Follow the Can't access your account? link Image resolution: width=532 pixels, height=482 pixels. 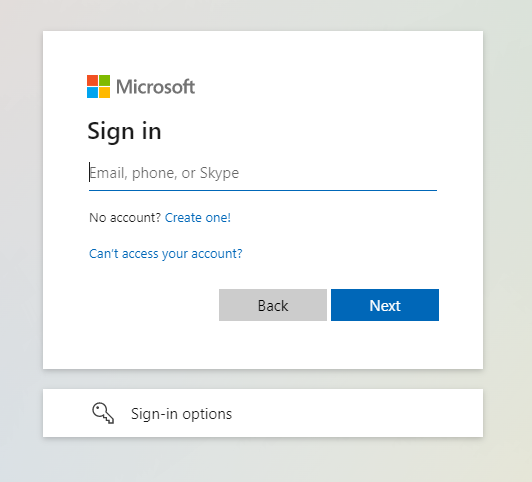click(166, 253)
